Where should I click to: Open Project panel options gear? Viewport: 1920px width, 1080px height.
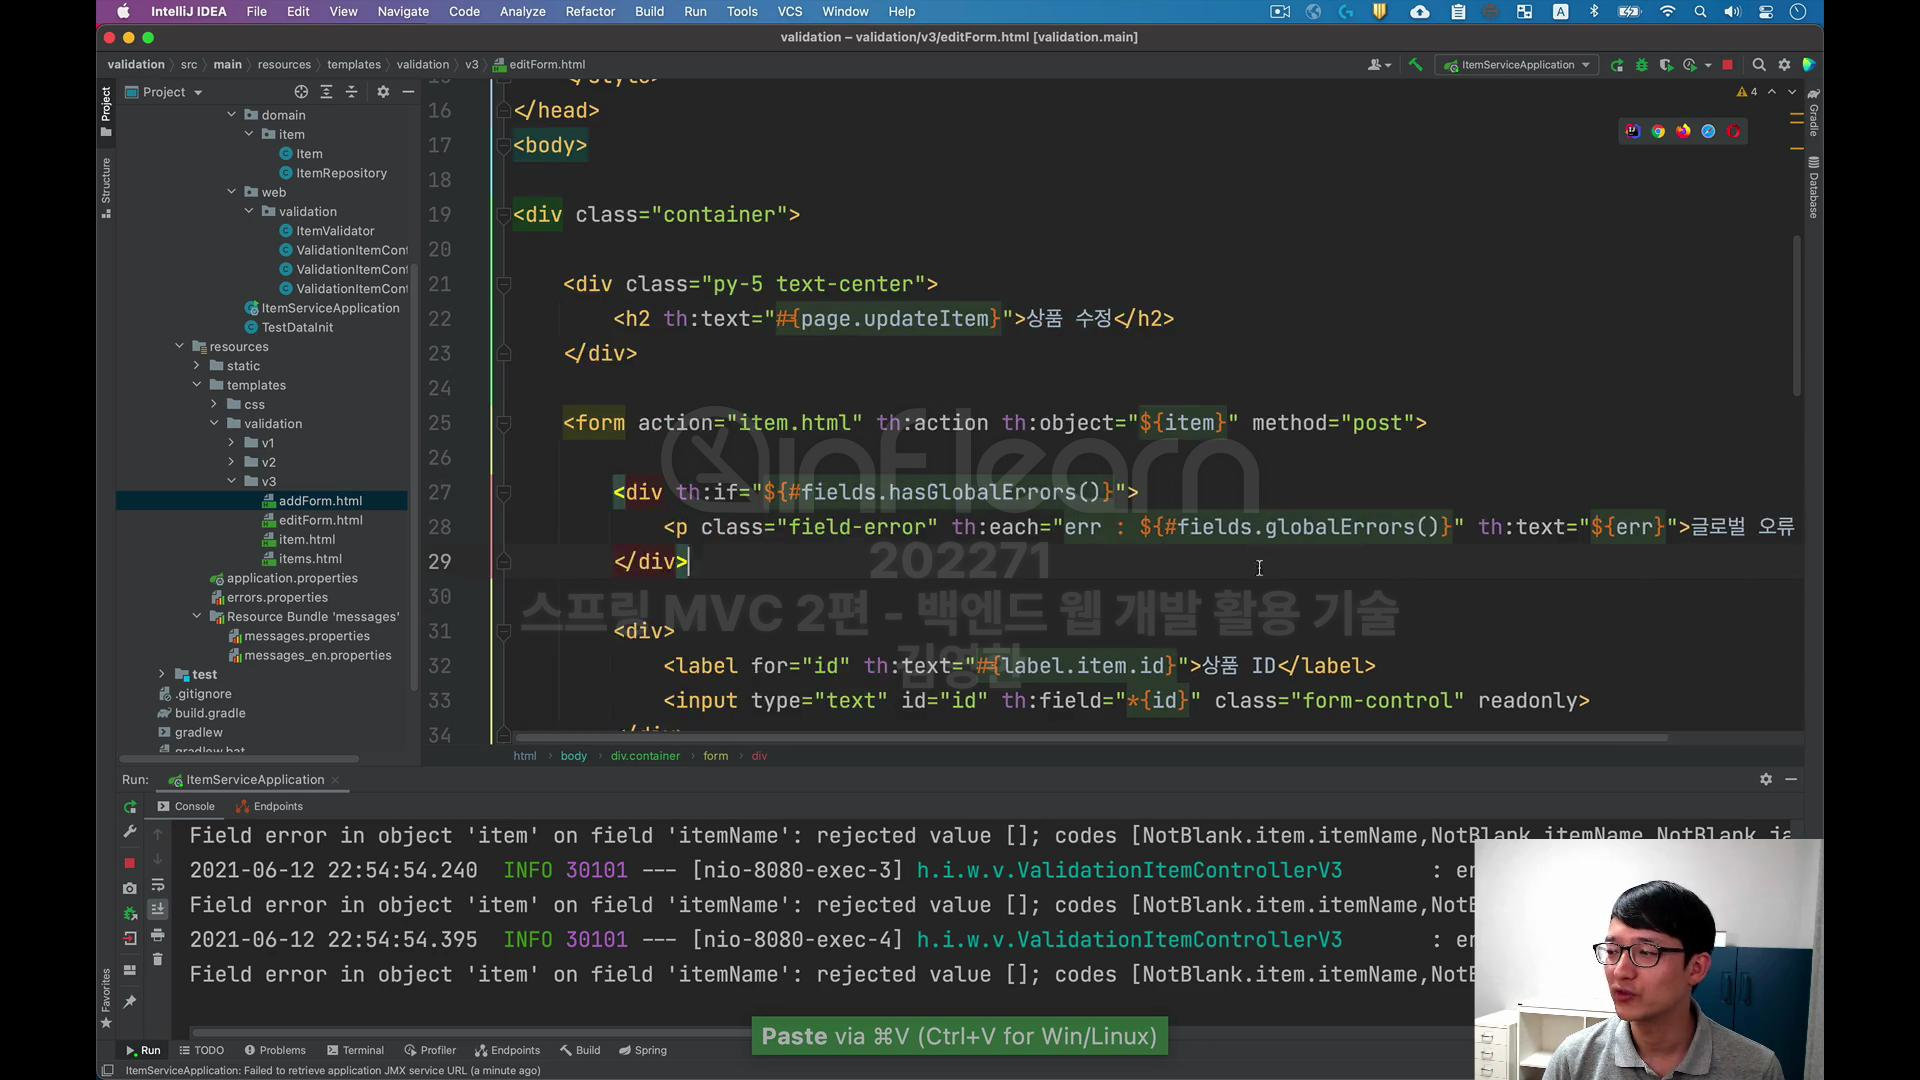[x=383, y=92]
